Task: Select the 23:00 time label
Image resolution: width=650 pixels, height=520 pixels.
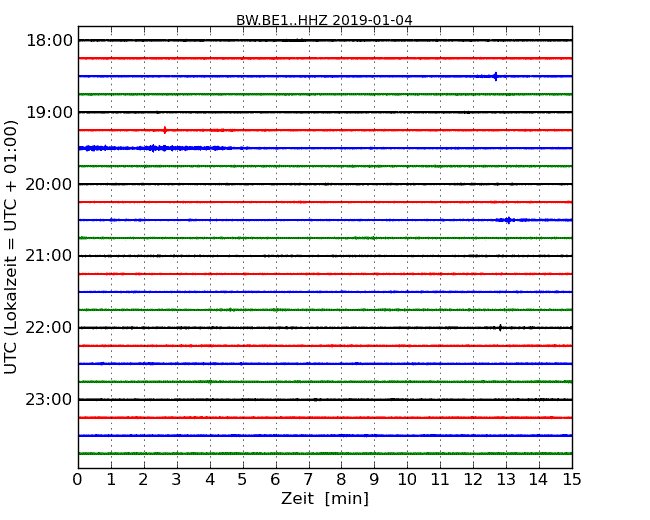Action: pos(49,399)
